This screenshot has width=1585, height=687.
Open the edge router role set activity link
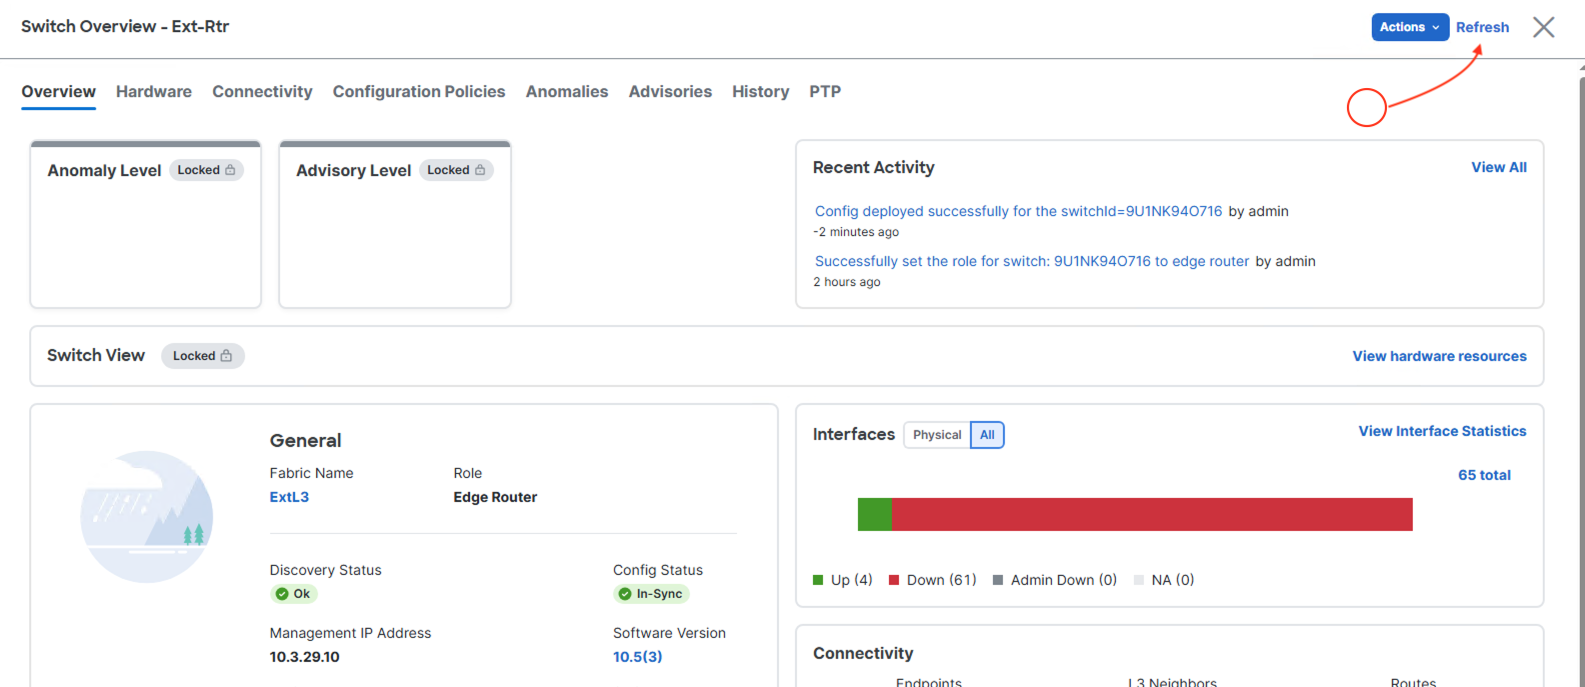click(x=1032, y=261)
